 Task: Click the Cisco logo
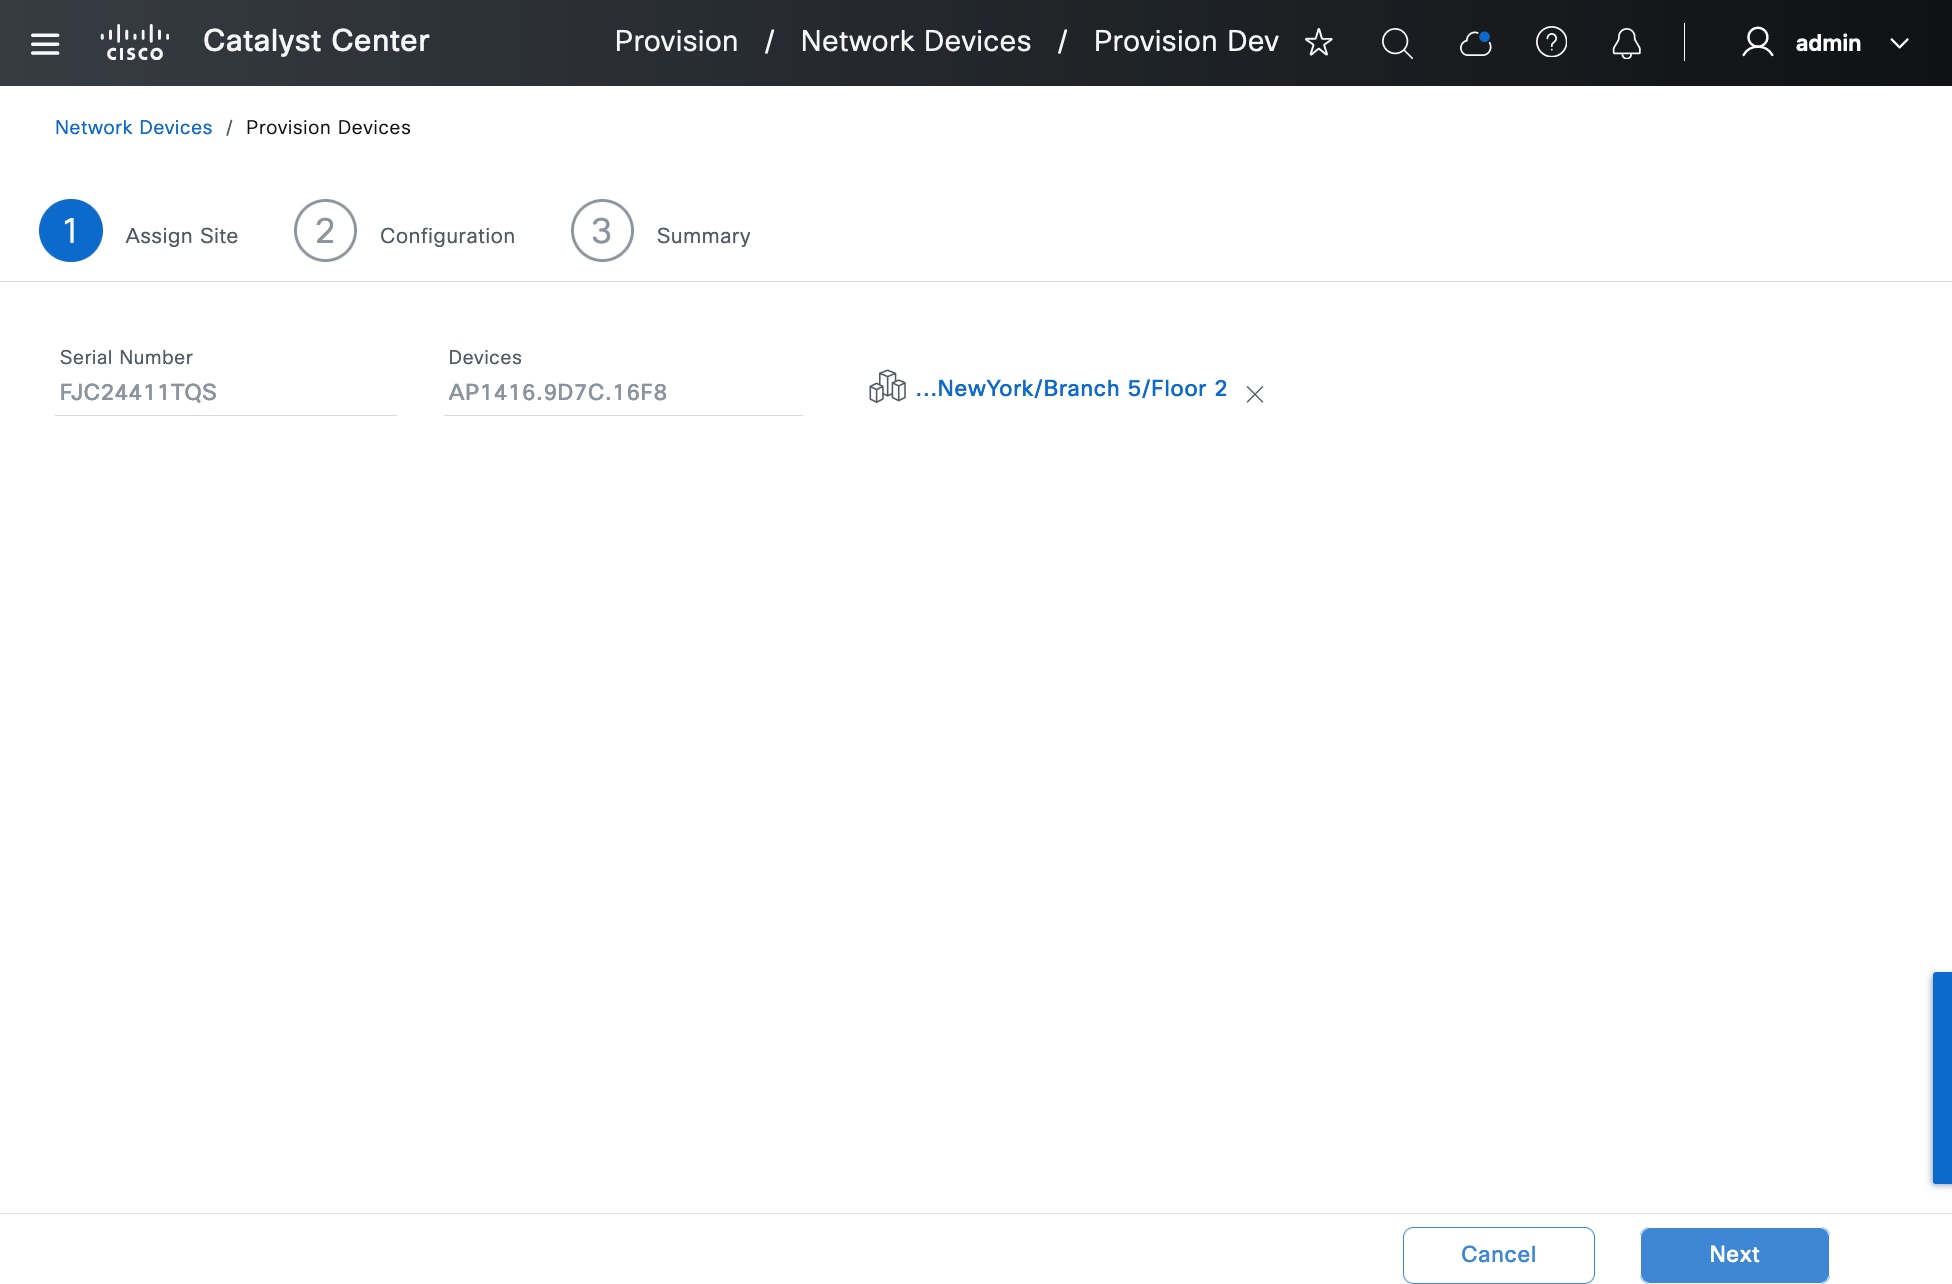135,43
